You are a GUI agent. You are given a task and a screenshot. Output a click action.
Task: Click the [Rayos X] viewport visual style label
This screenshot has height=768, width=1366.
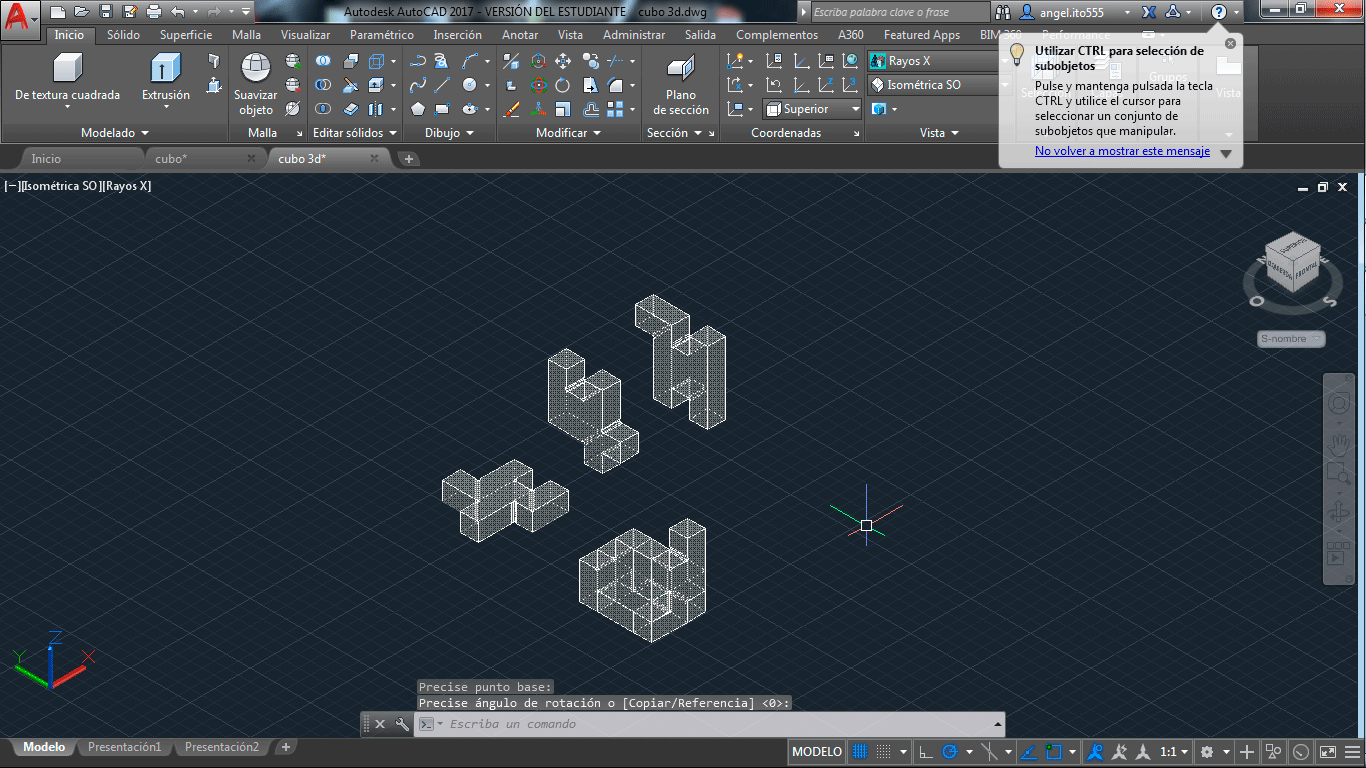pos(126,186)
